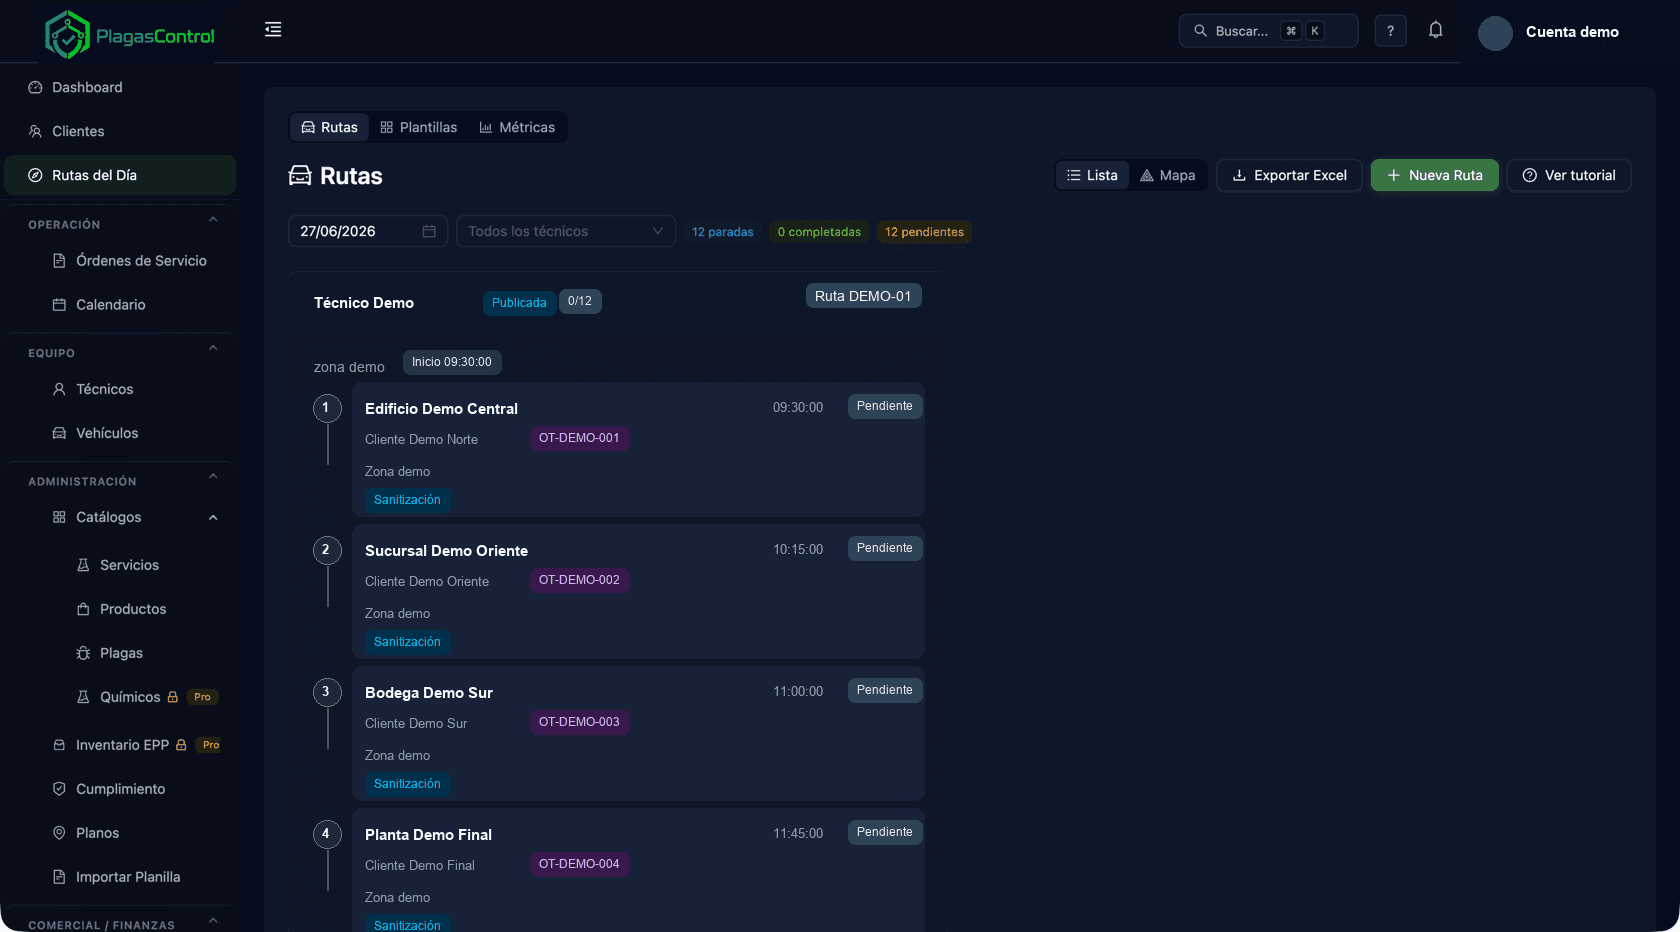The height and width of the screenshot is (932, 1680).
Task: Click the 0 completadas badge
Action: (x=819, y=232)
